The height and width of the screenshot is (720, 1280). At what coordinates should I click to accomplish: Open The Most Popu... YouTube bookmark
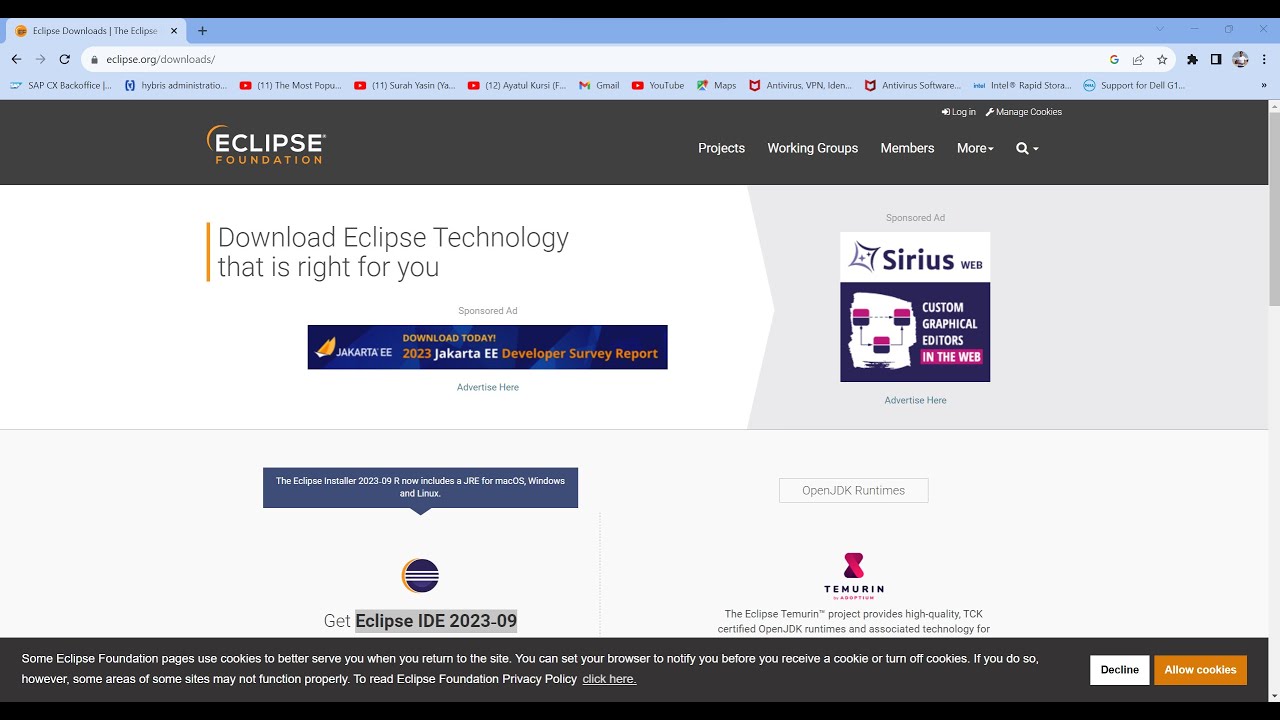(x=291, y=86)
